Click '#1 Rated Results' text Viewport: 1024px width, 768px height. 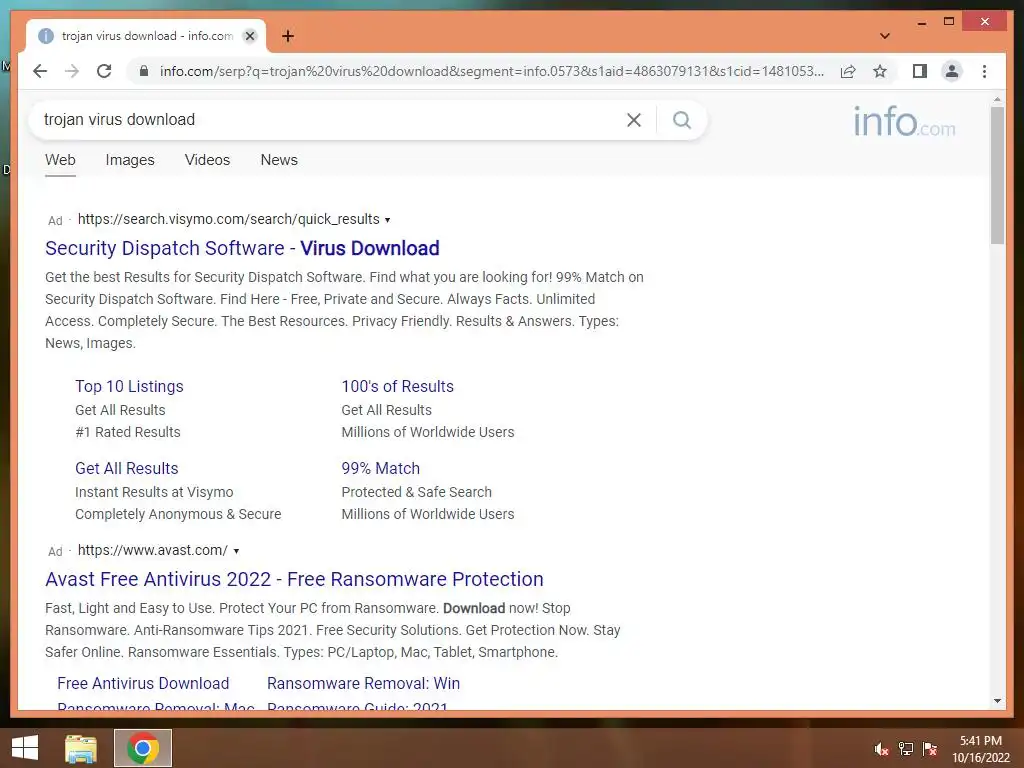128,432
